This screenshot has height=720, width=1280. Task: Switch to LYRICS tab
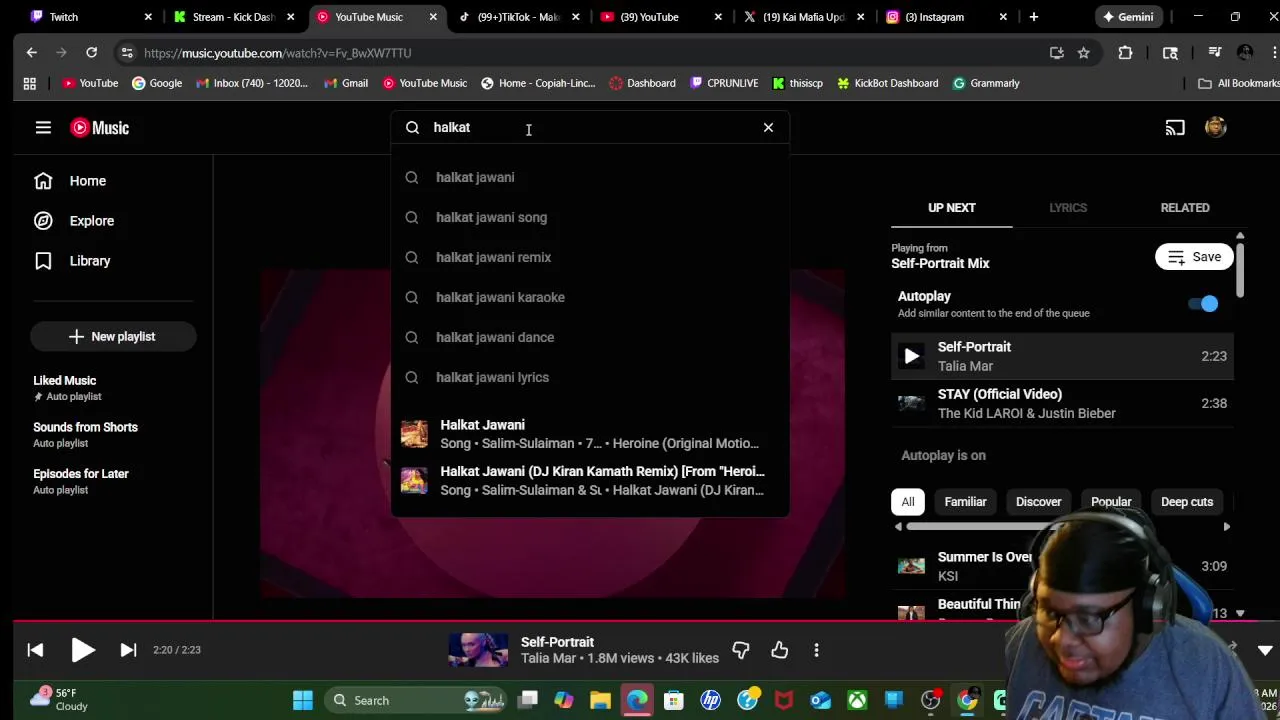1068,207
